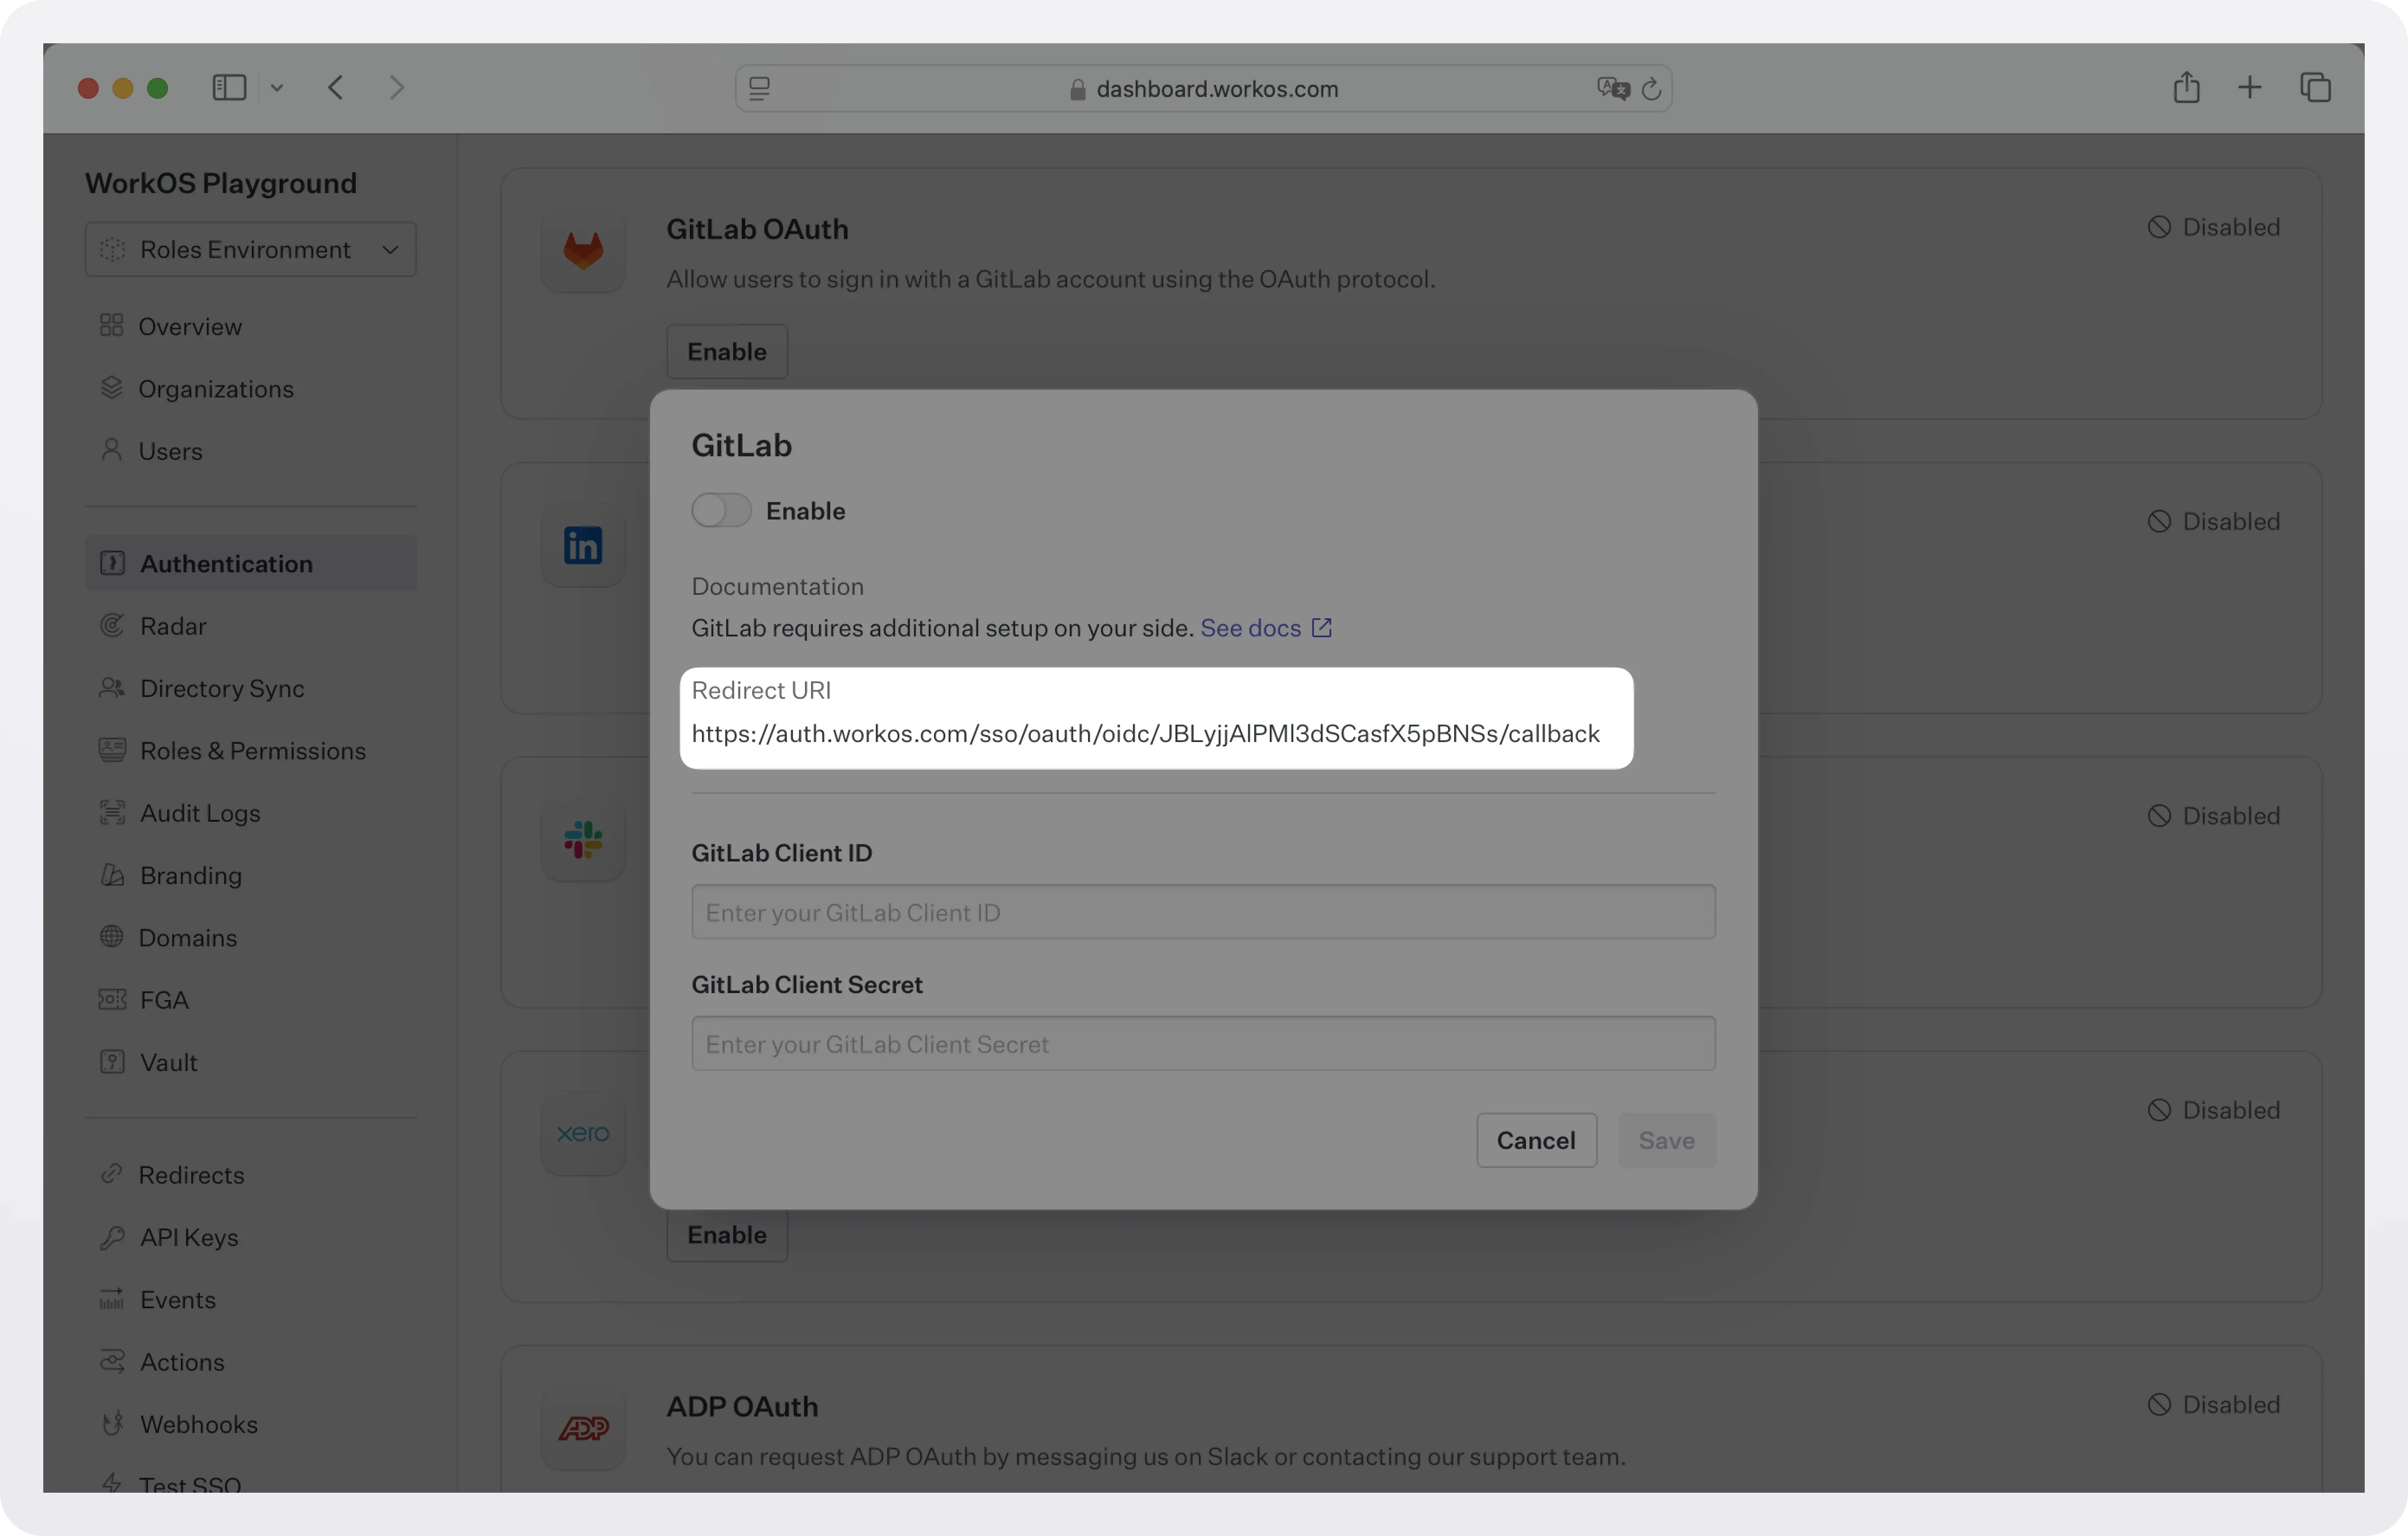Open the Roles Environment dropdown
2408x1536 pixels.
coord(251,249)
